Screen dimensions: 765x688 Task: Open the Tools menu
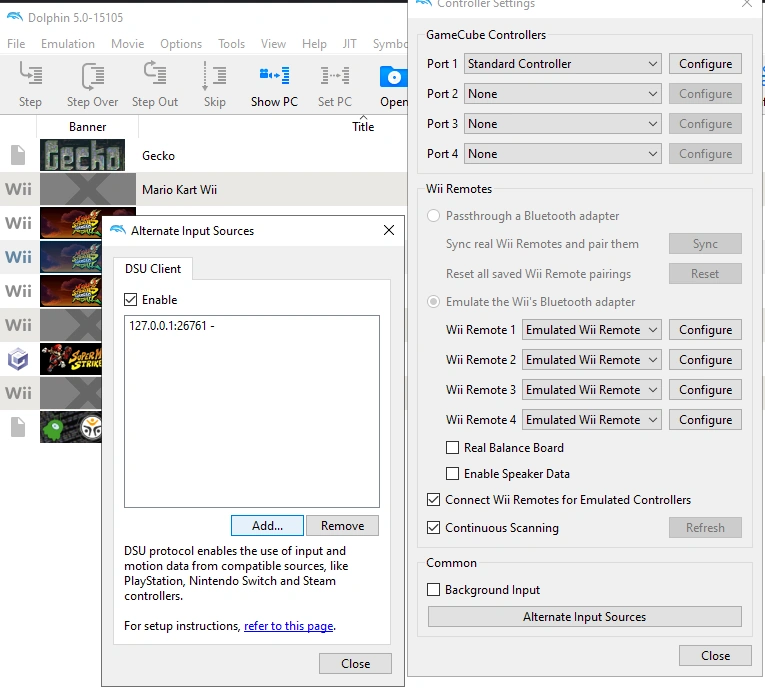click(x=231, y=43)
